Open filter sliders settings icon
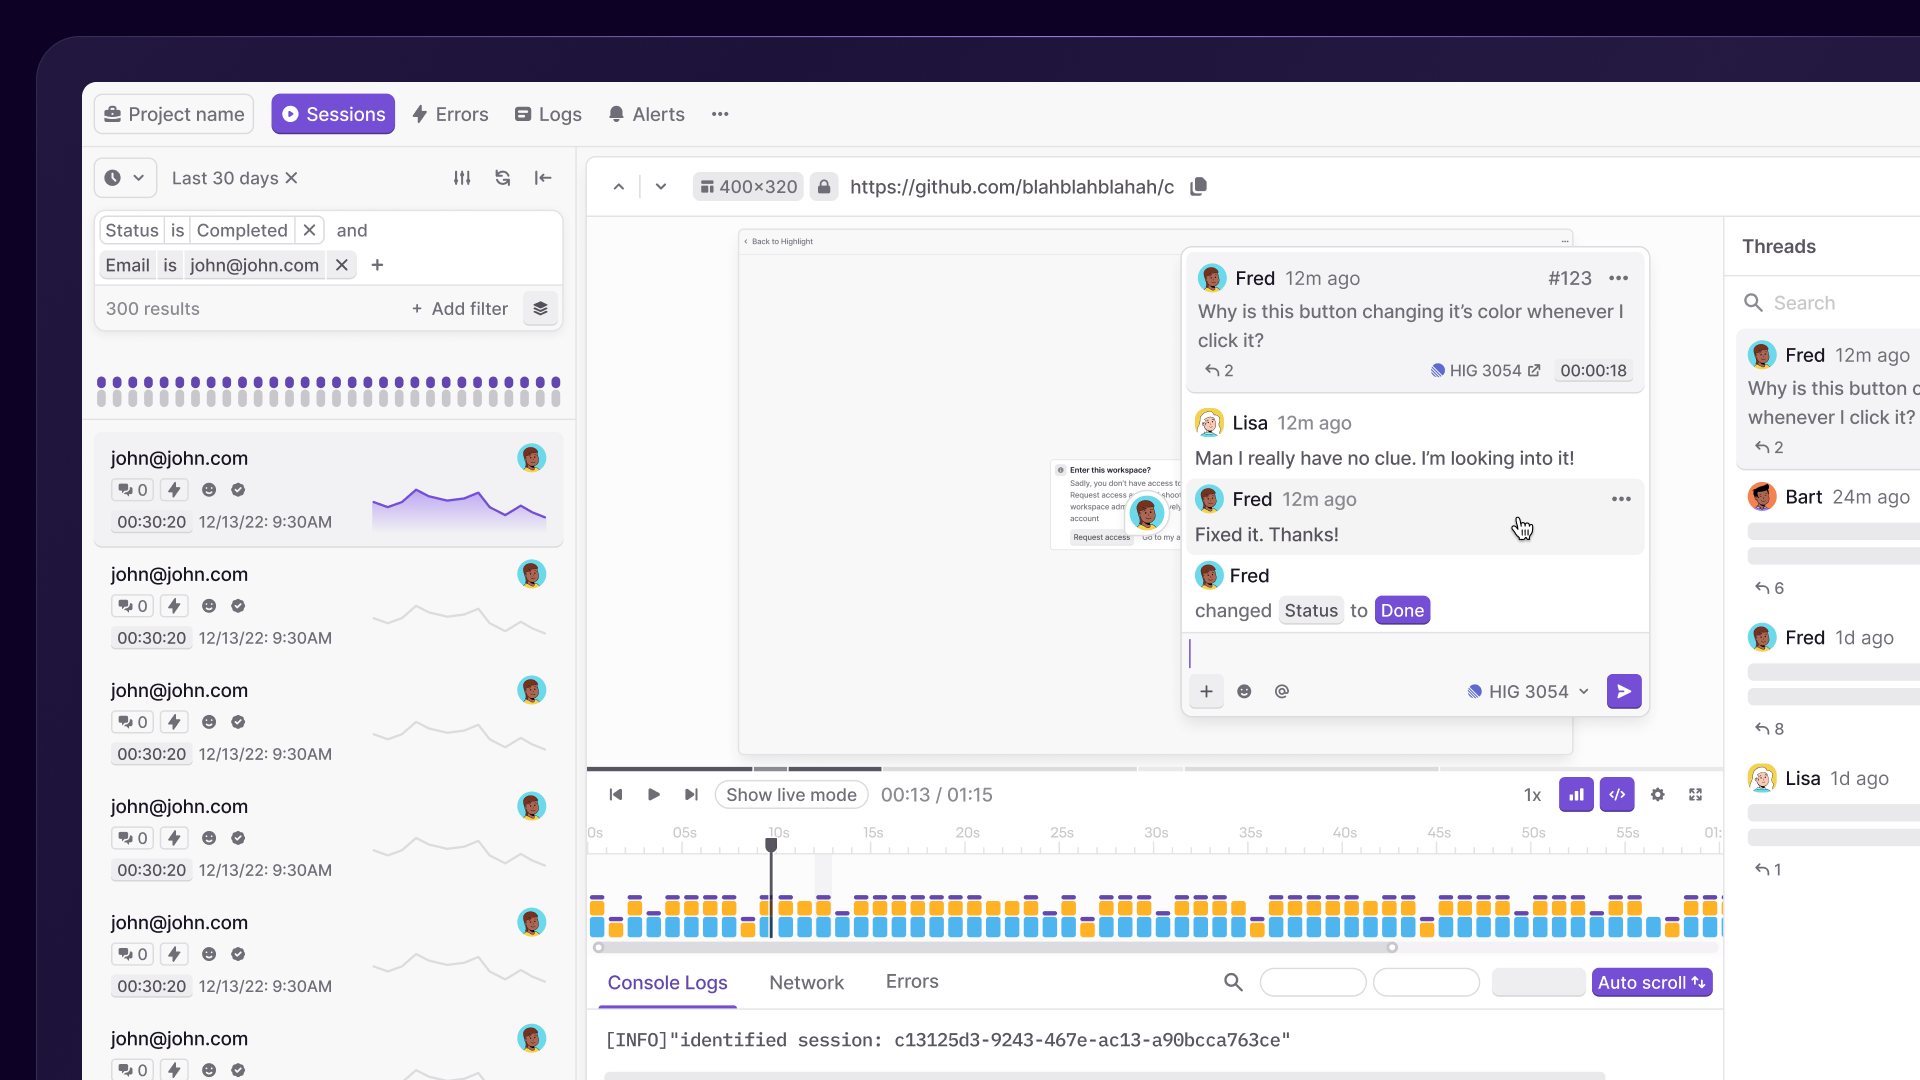1920x1080 pixels. [462, 178]
